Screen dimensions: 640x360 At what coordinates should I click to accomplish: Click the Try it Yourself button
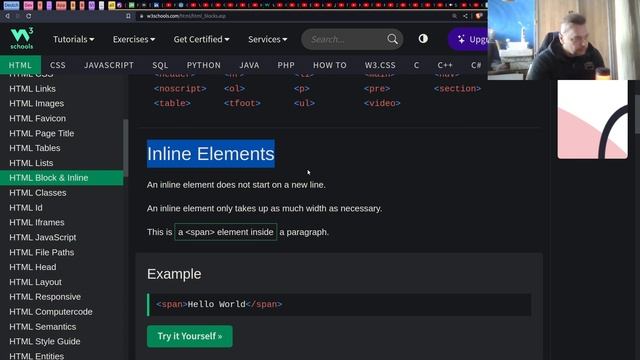(x=190, y=336)
